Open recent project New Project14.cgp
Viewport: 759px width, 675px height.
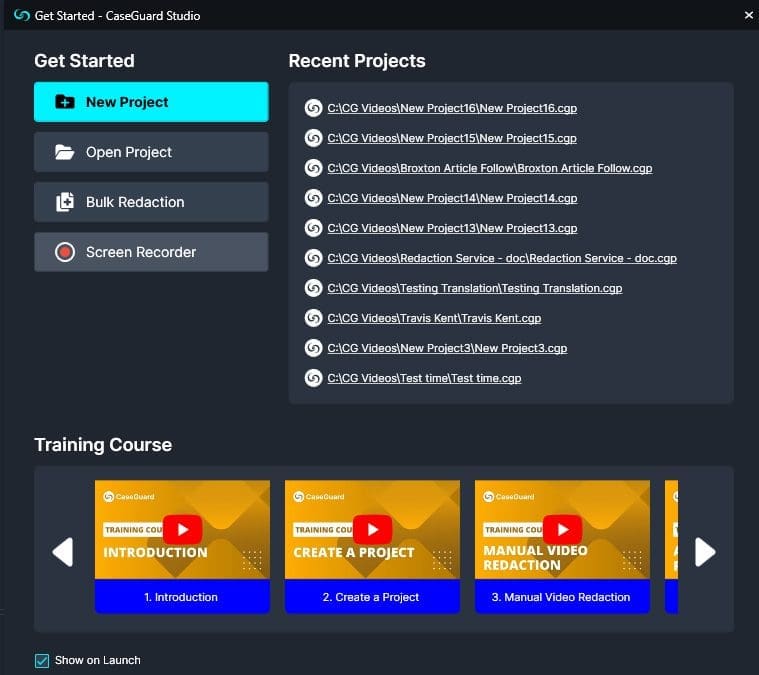click(x=452, y=198)
